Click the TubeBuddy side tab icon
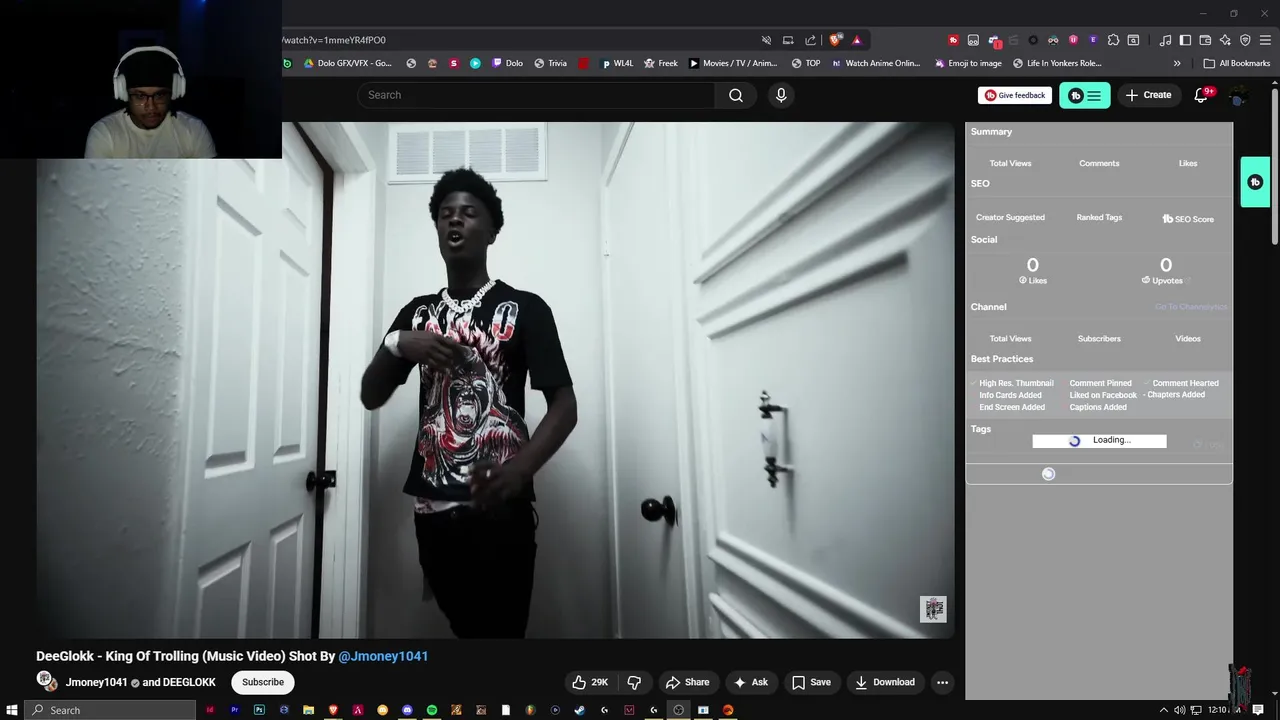Screen dimensions: 1280x720 coord(1255,182)
